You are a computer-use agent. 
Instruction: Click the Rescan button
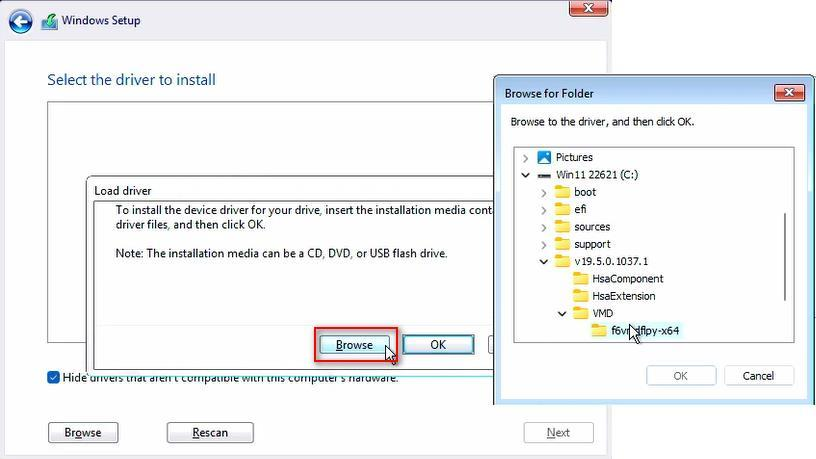[210, 432]
